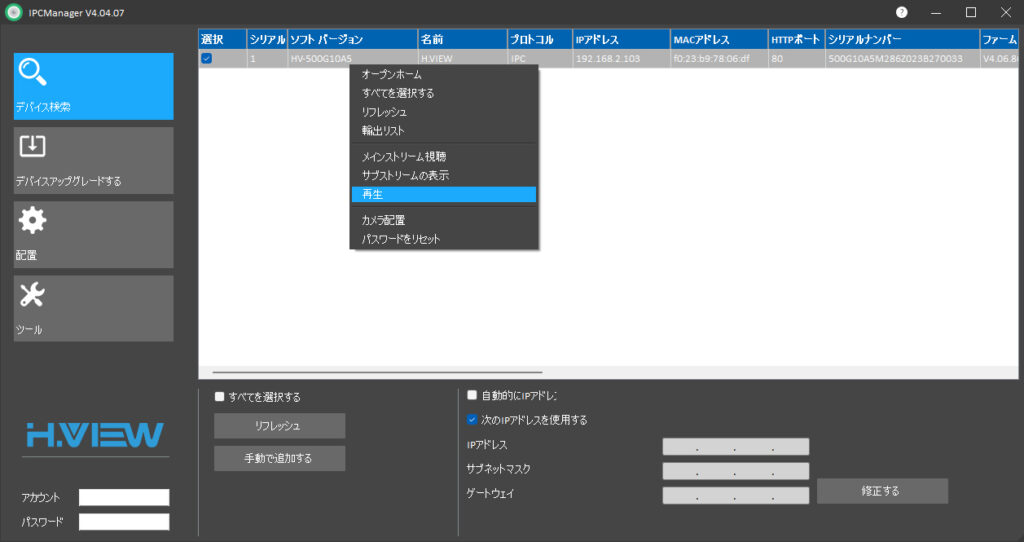Viewport: 1024px width, 542px height.
Task: Click the help question mark icon
Action: (x=902, y=12)
